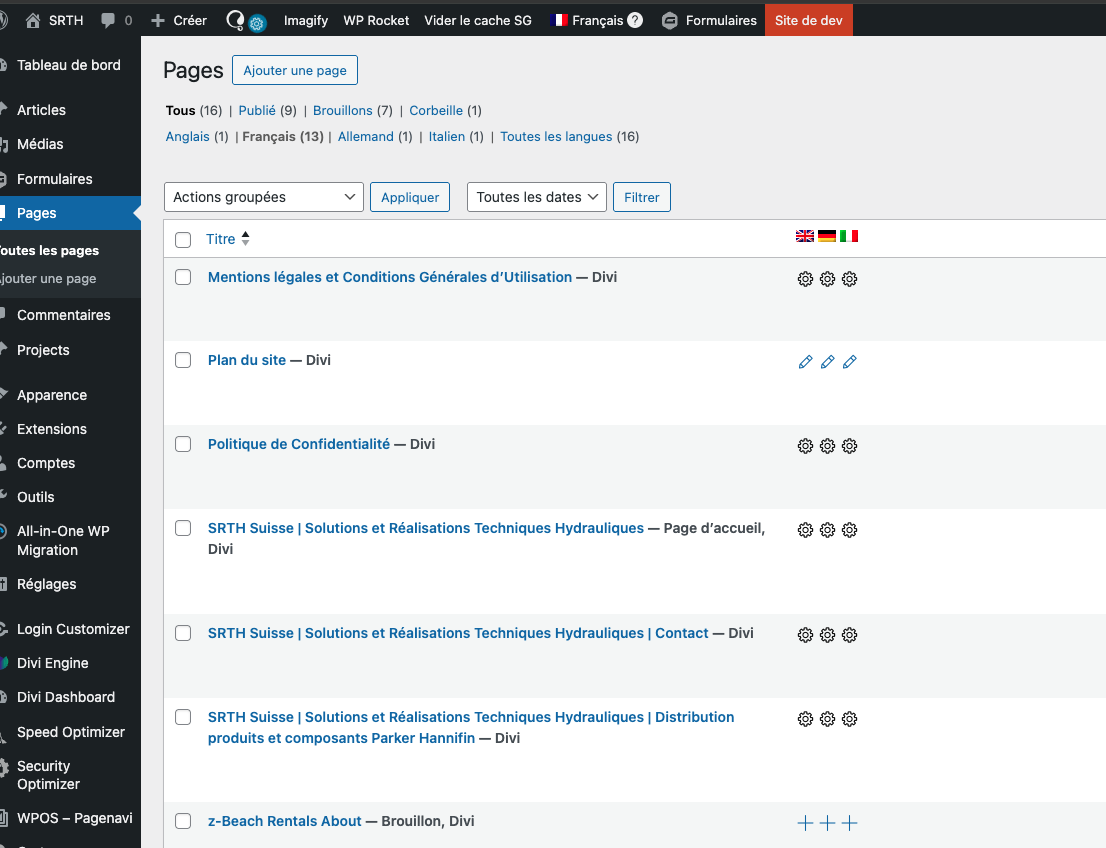Image resolution: width=1106 pixels, height=848 pixels.
Task: Click the Italian gear icon for Politique de Confidentialité
Action: [x=849, y=446]
